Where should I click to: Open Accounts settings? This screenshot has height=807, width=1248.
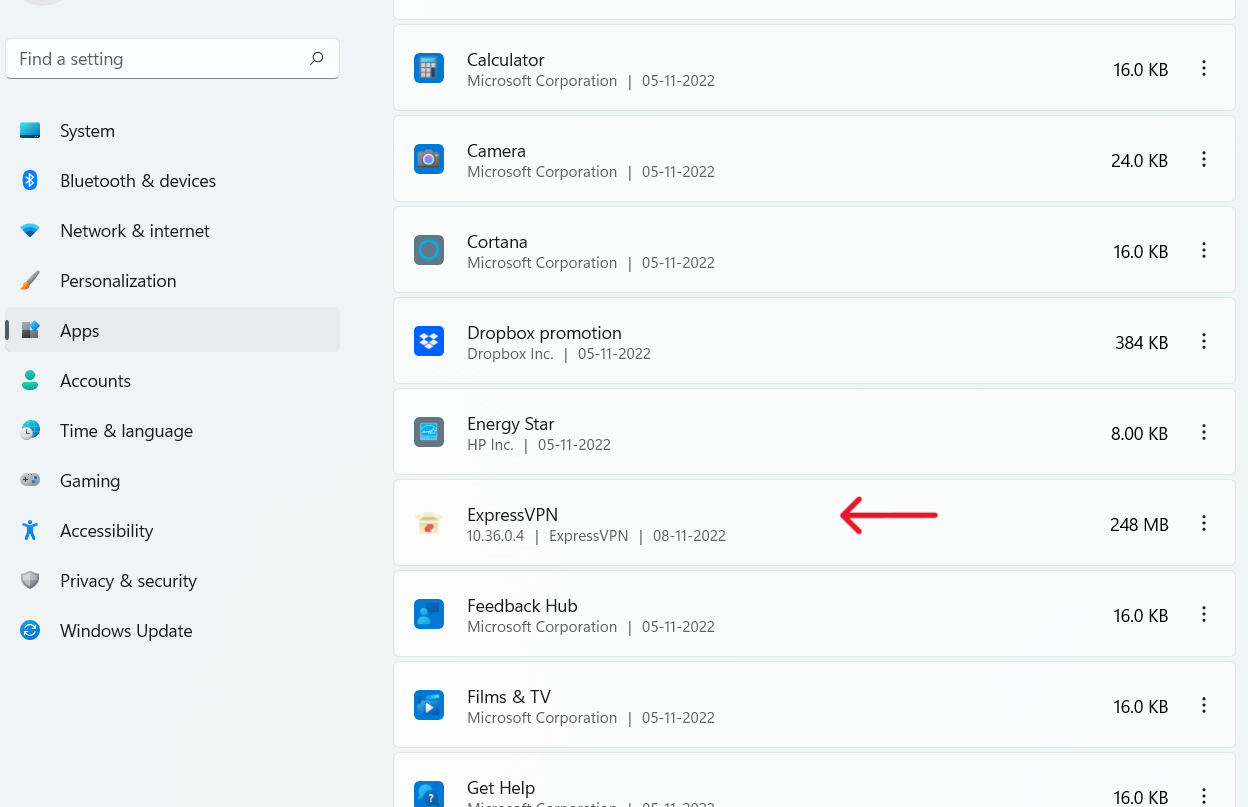tap(172, 381)
